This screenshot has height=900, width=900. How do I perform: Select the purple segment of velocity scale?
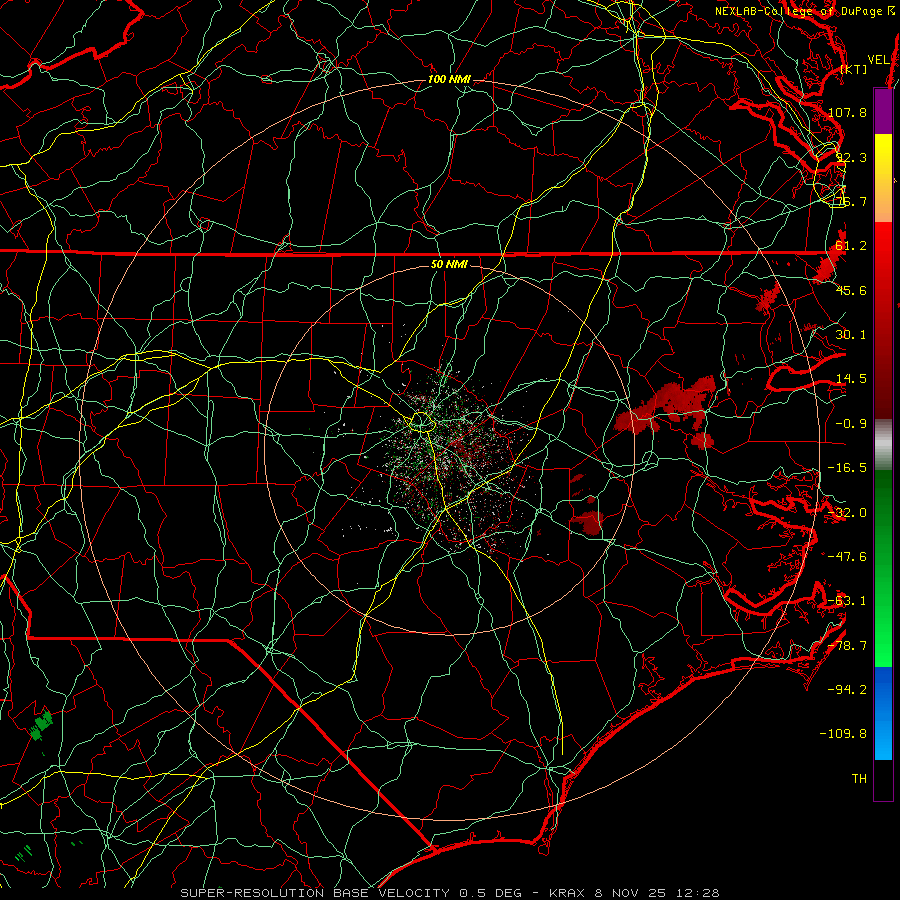click(x=883, y=111)
